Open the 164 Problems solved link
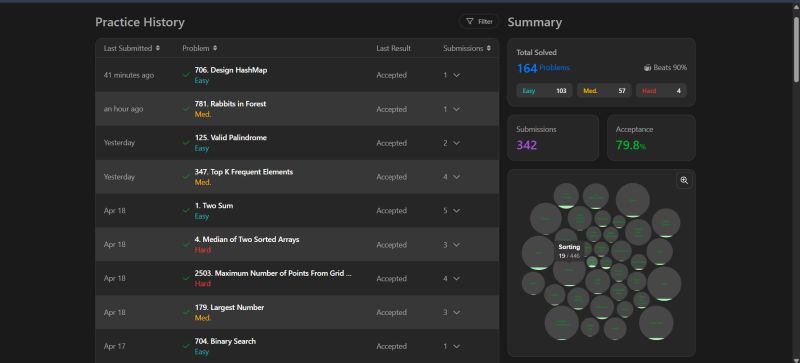This screenshot has width=800, height=363. coord(543,68)
